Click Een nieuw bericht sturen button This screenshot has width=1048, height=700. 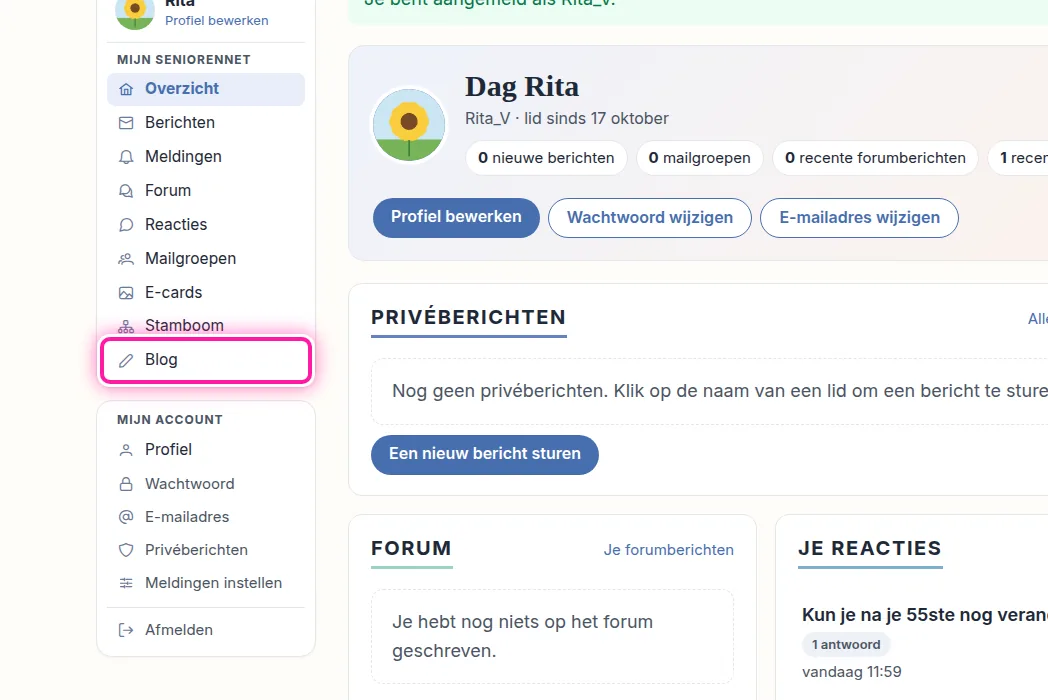coord(485,455)
